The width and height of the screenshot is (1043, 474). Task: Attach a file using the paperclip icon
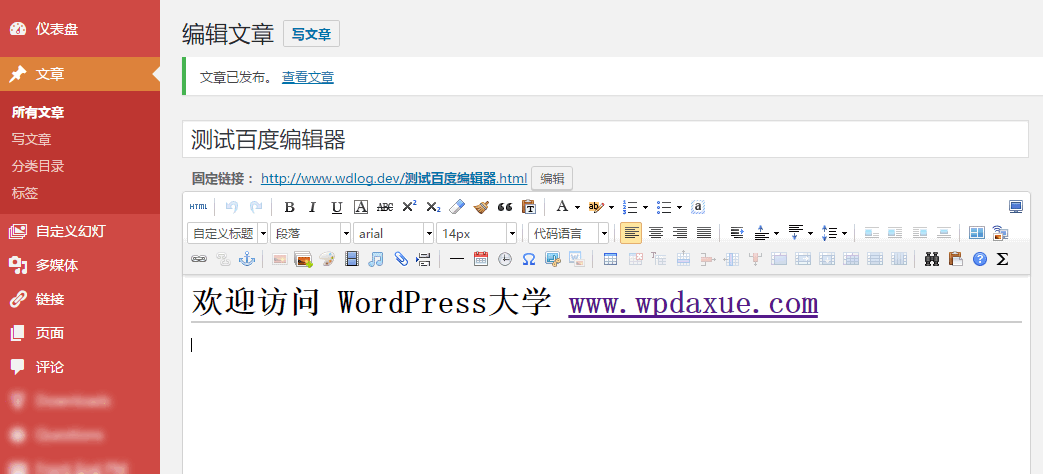[400, 259]
